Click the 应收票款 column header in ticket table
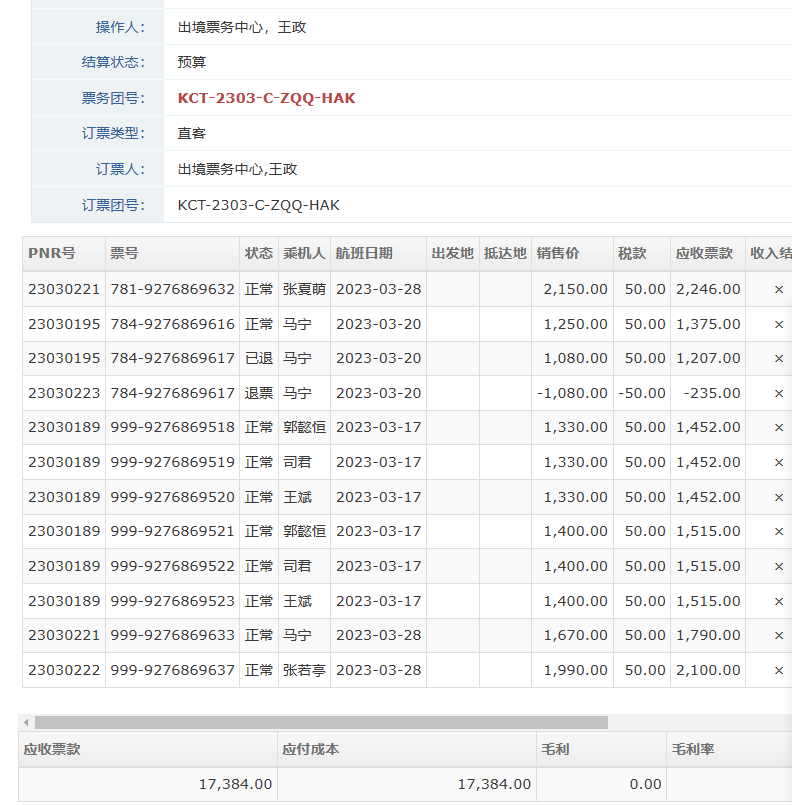Viewport: 792px width, 805px height. pyautogui.click(x=704, y=253)
